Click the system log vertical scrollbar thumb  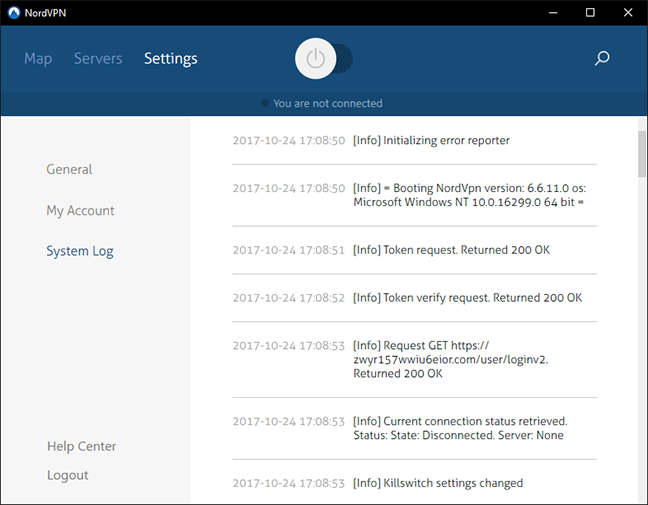pyautogui.click(x=641, y=154)
